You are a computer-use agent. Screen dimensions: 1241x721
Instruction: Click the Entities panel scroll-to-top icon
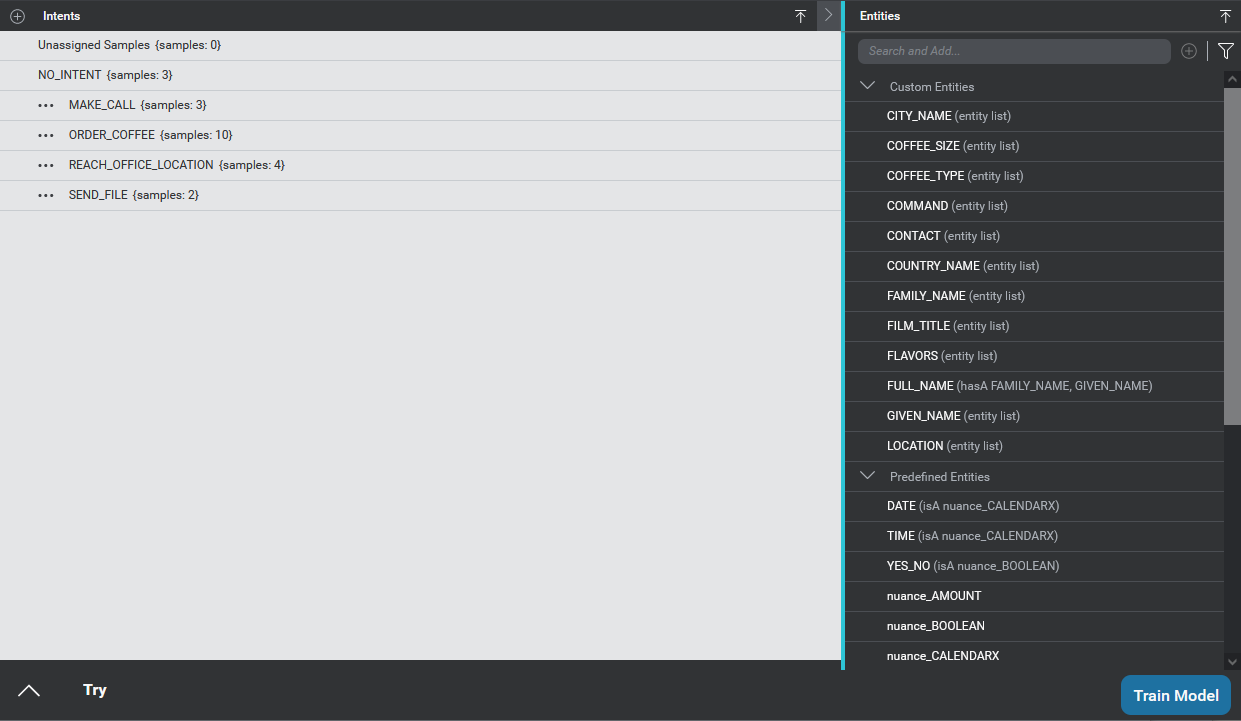pos(1225,16)
